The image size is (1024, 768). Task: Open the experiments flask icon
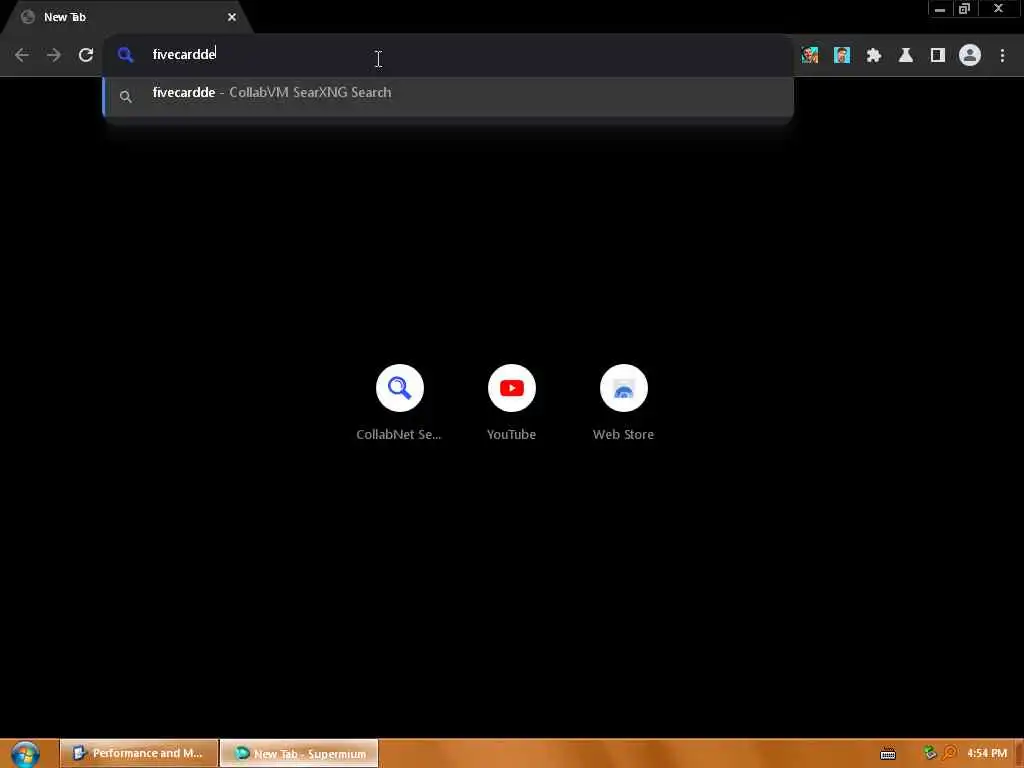coord(906,55)
